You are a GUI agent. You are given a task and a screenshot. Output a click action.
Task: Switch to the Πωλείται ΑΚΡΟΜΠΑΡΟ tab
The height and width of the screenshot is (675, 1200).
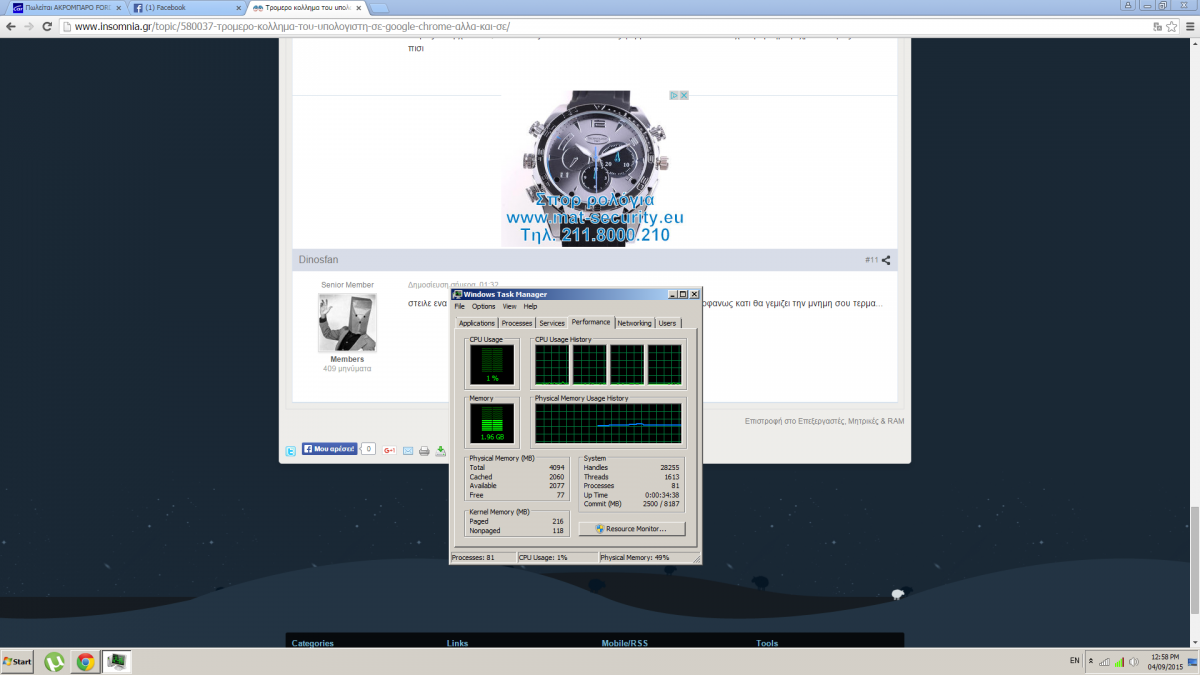coord(66,7)
